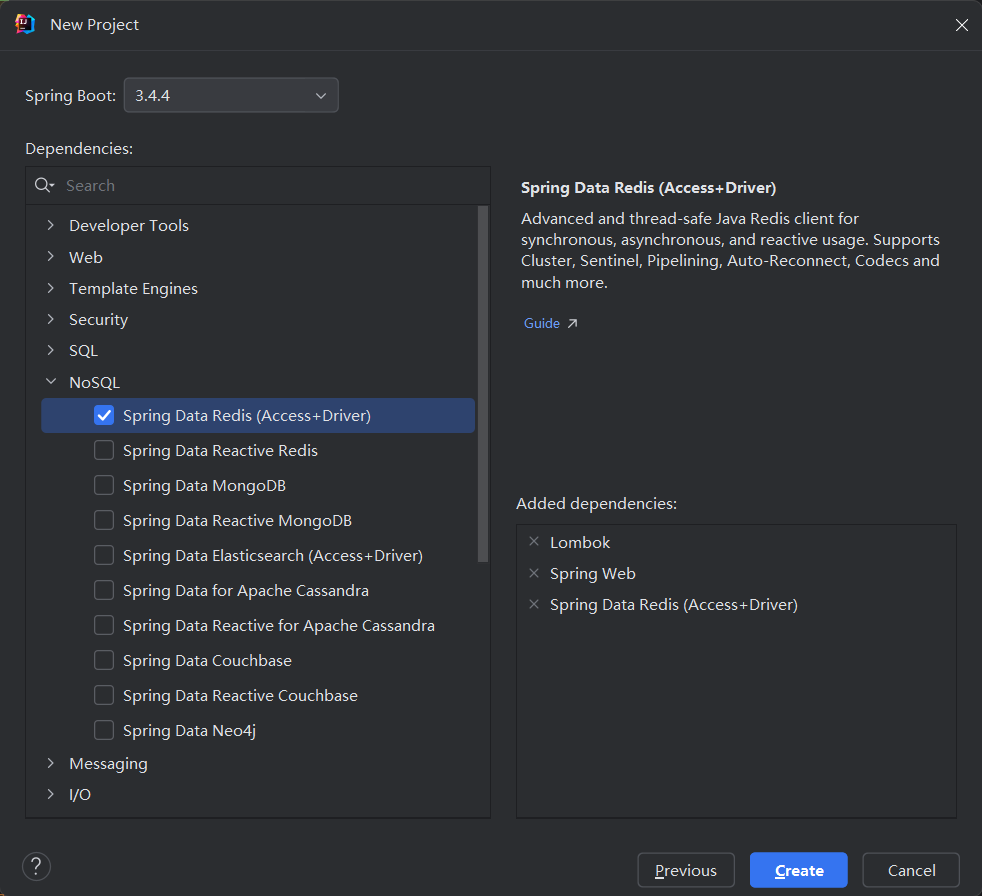Close the New Project dialog
The image size is (982, 896).
(x=961, y=24)
